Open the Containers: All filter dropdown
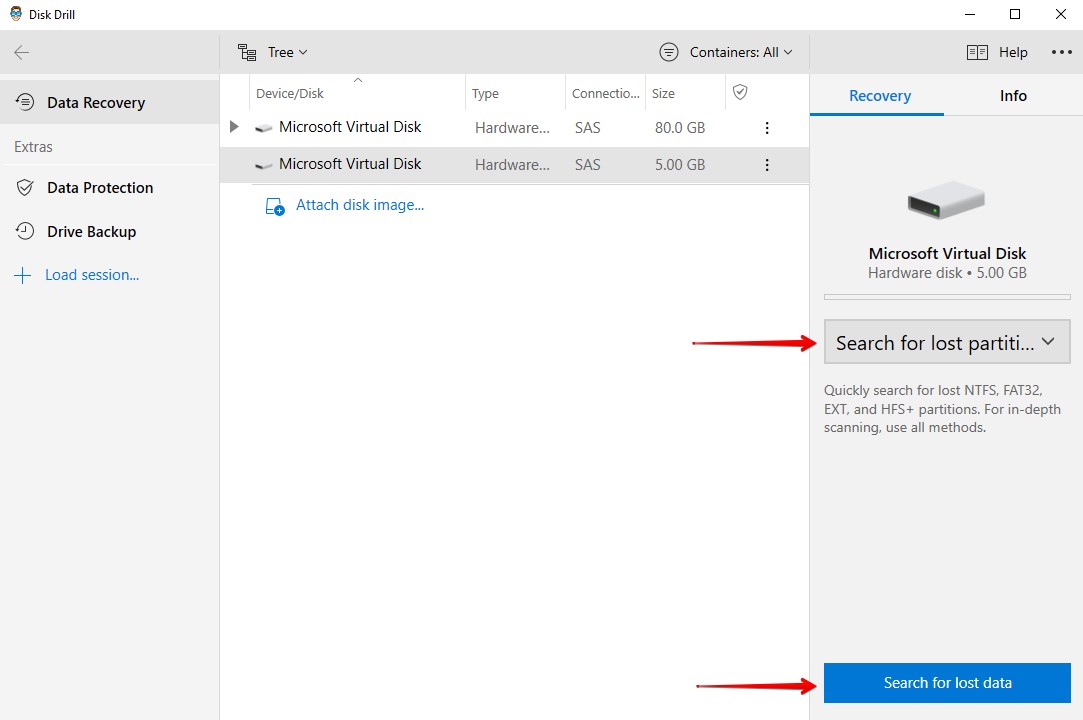The image size is (1083, 720). pos(726,53)
